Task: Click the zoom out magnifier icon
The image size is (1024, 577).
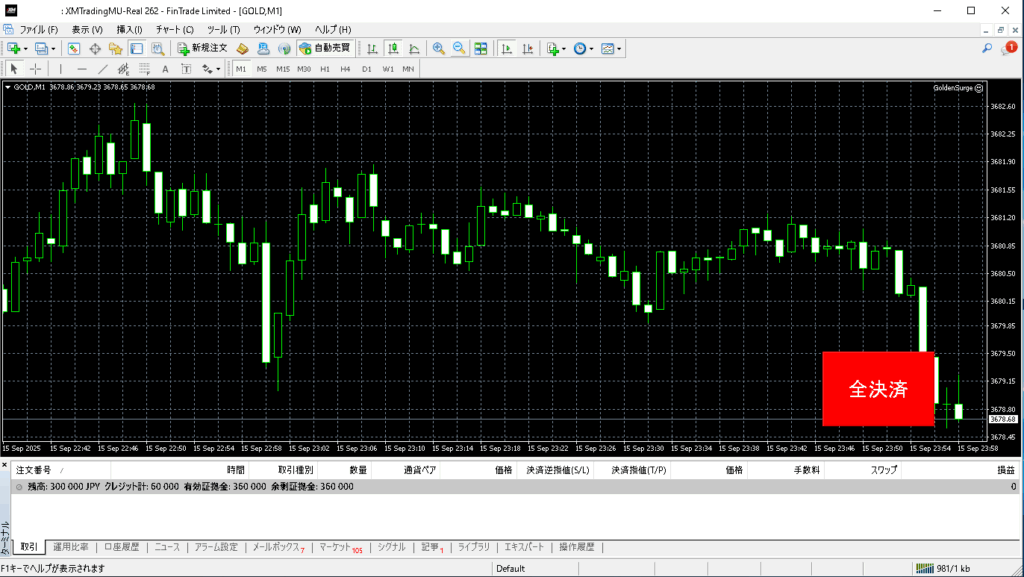Action: (x=459, y=48)
